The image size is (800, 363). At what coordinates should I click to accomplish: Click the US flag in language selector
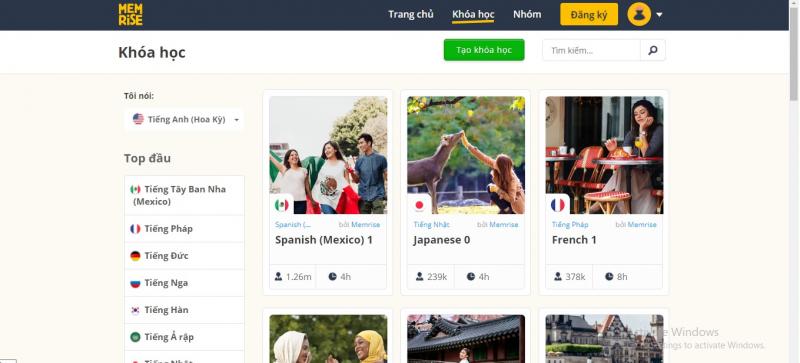click(x=138, y=119)
